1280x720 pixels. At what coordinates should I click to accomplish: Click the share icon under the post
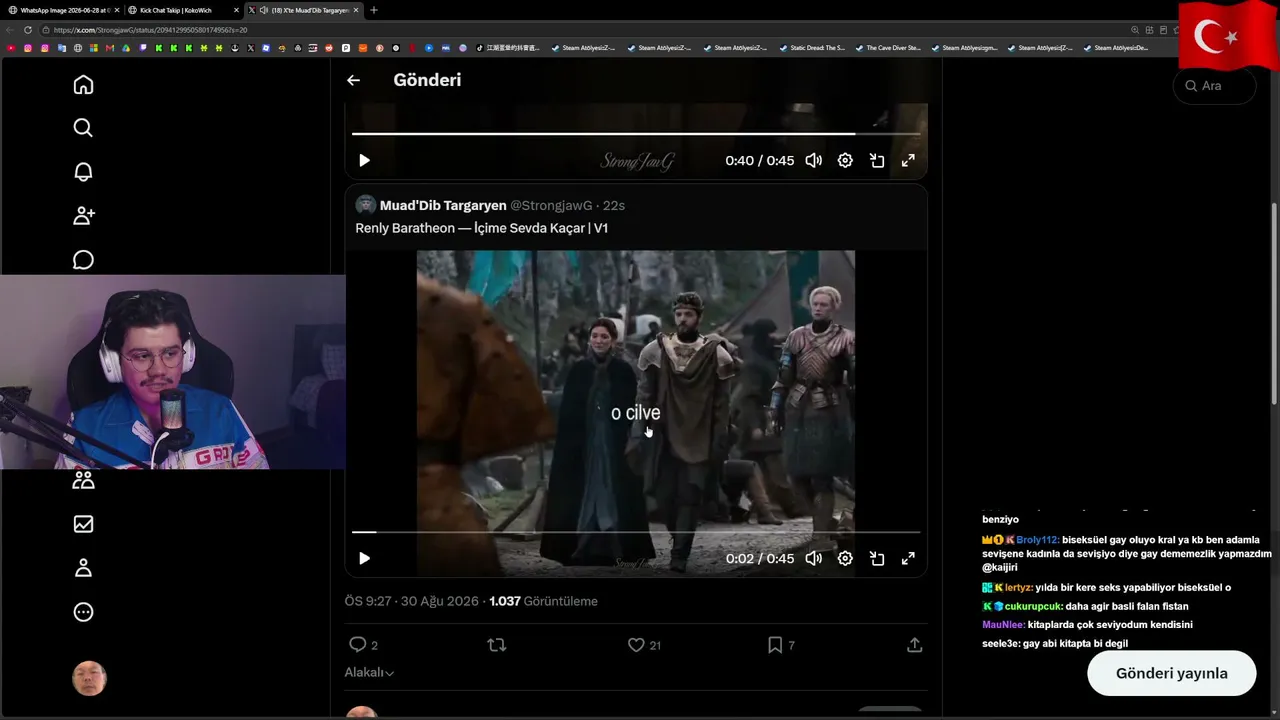(x=914, y=645)
